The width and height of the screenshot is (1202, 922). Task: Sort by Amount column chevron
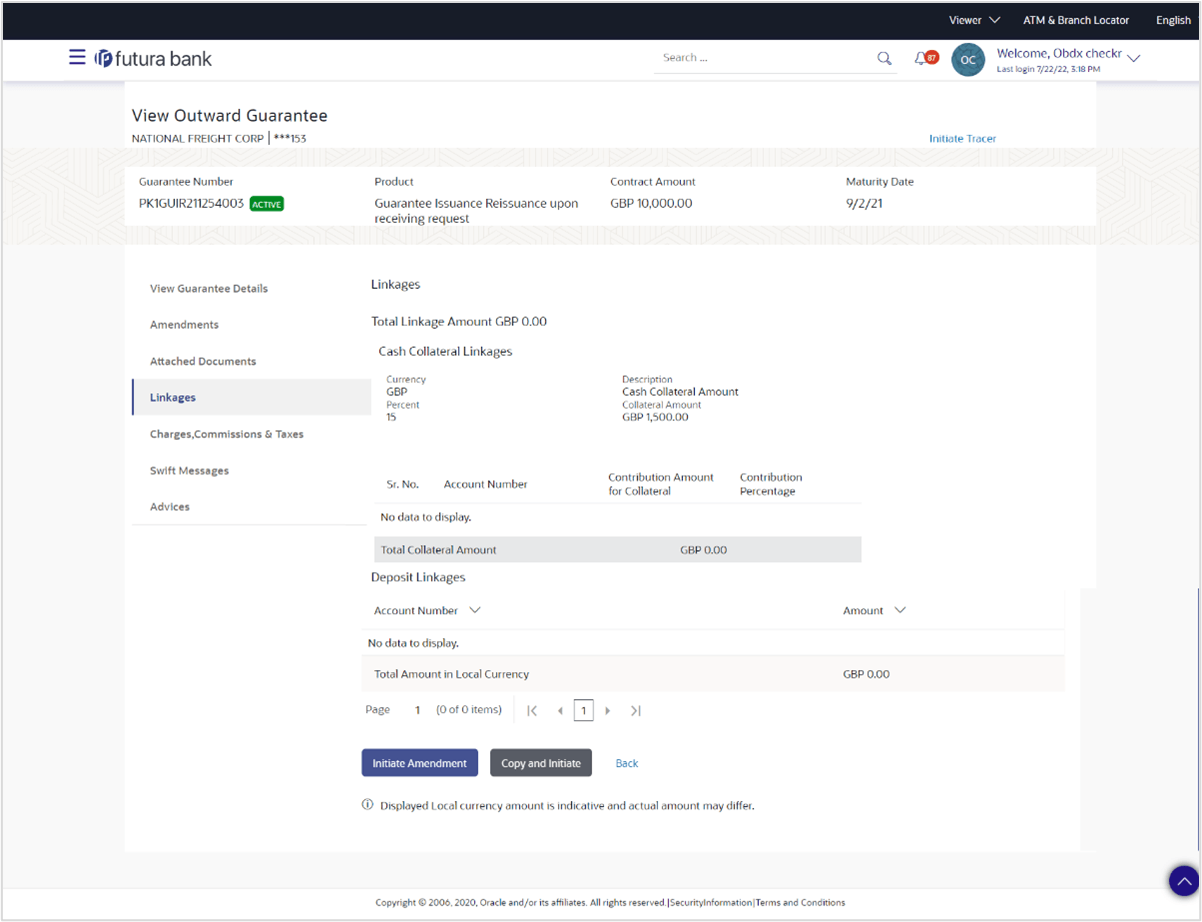pos(900,610)
